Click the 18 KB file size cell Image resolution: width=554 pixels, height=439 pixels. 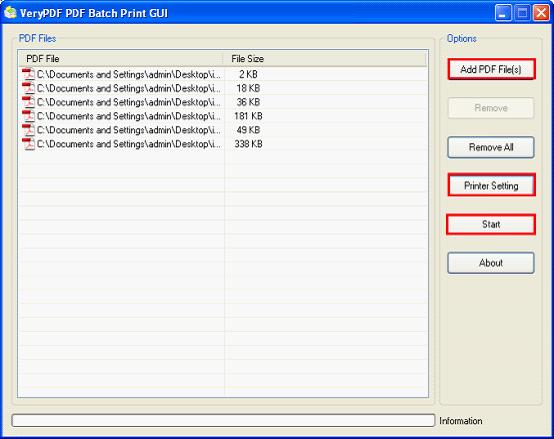248,88
